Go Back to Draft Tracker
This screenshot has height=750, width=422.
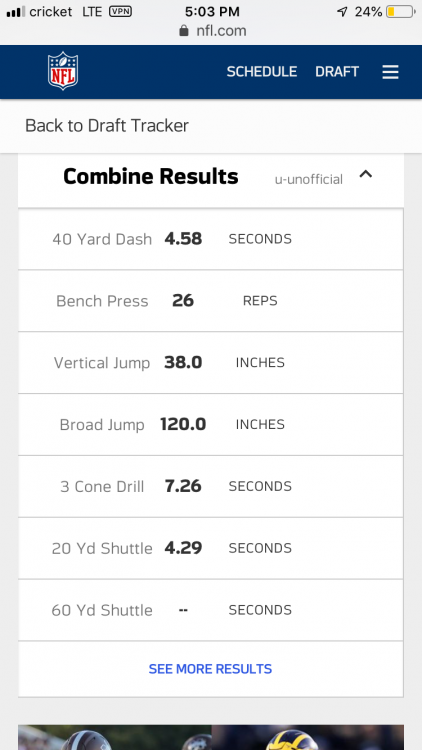pos(107,126)
